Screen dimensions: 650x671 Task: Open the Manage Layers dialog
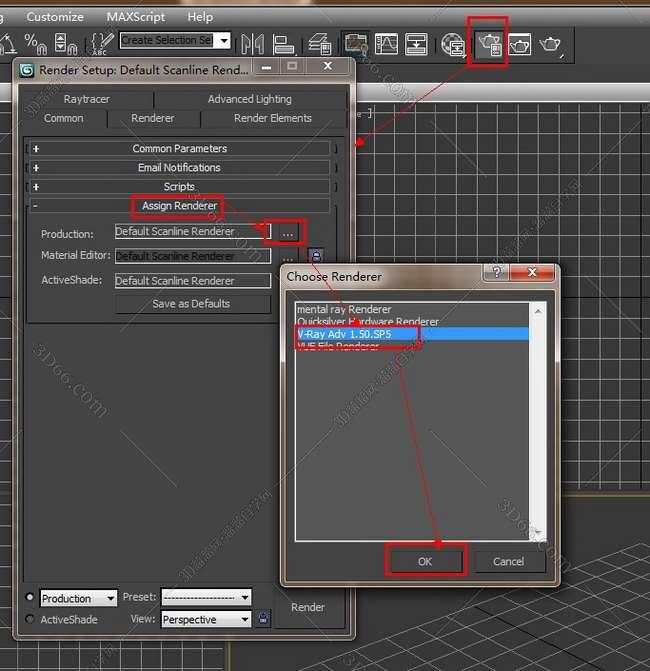point(319,44)
